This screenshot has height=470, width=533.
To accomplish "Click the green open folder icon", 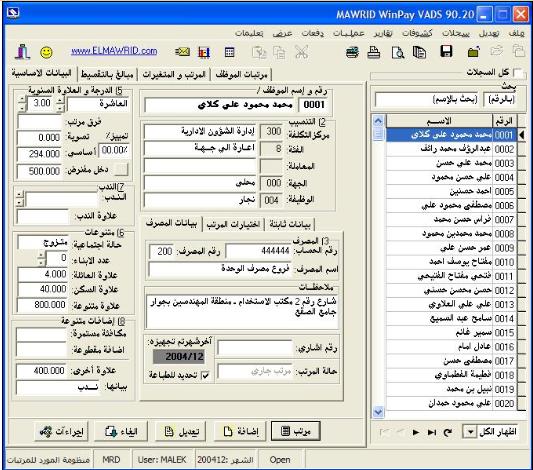I will pos(473,52).
